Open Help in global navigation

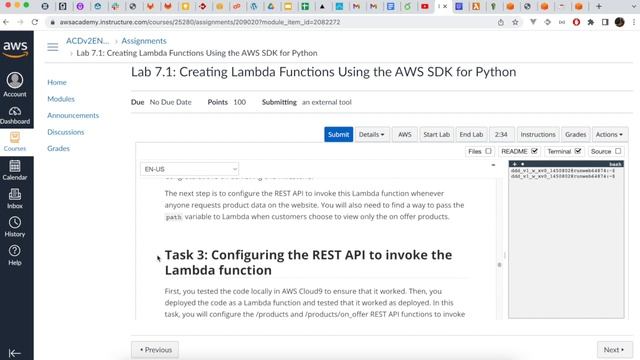click(x=15, y=256)
